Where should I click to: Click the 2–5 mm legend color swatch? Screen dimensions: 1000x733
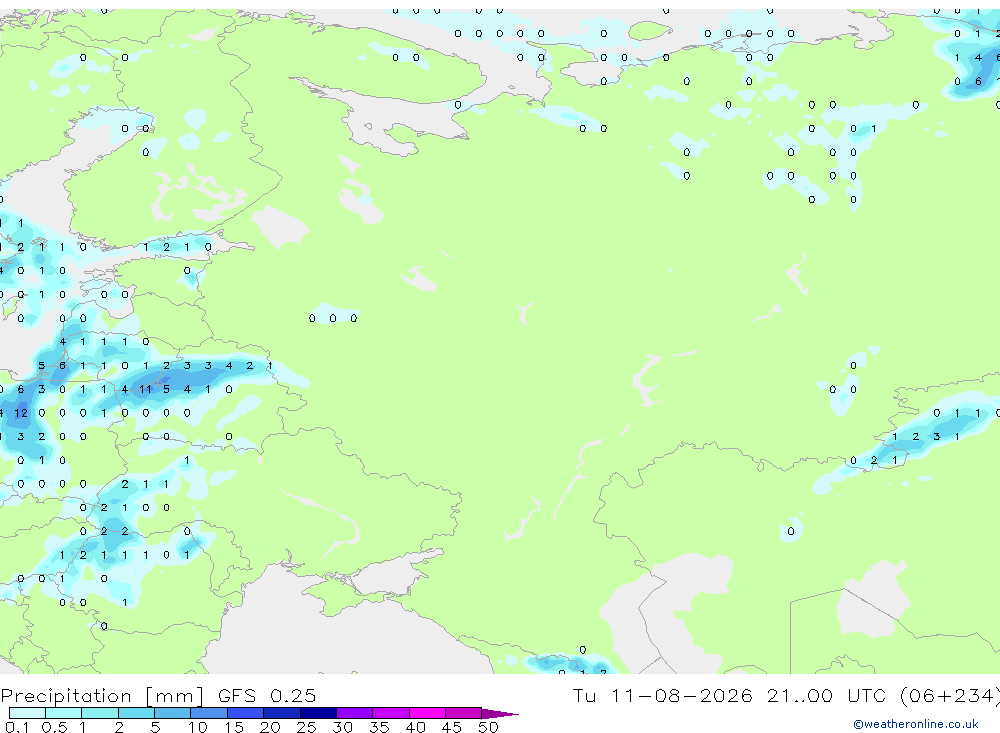(x=136, y=713)
